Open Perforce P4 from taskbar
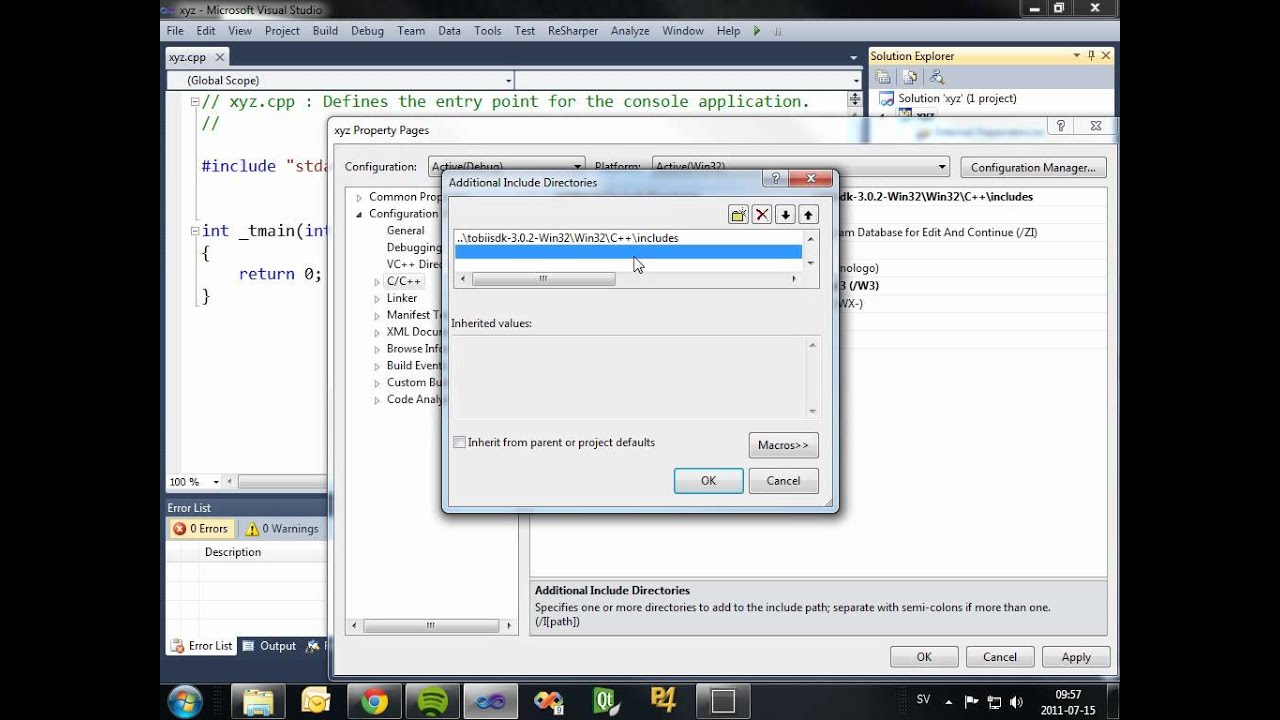 664,701
